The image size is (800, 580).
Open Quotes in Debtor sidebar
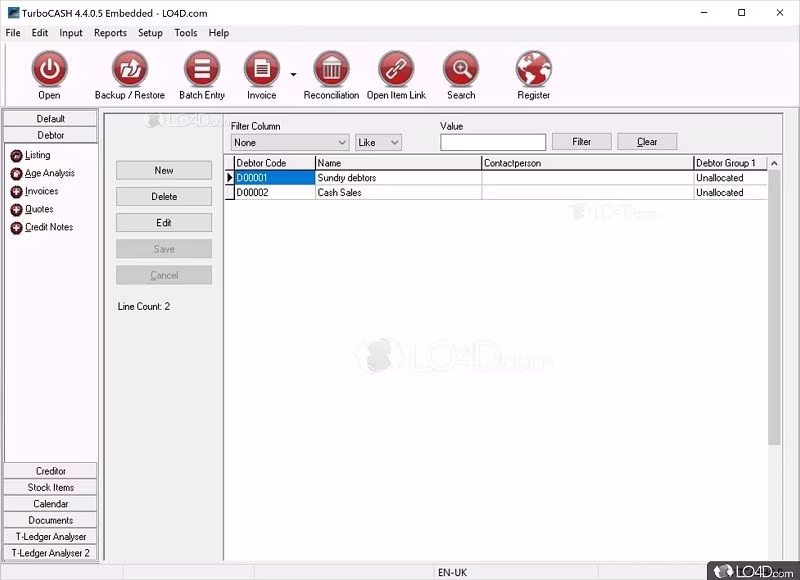(x=32, y=209)
